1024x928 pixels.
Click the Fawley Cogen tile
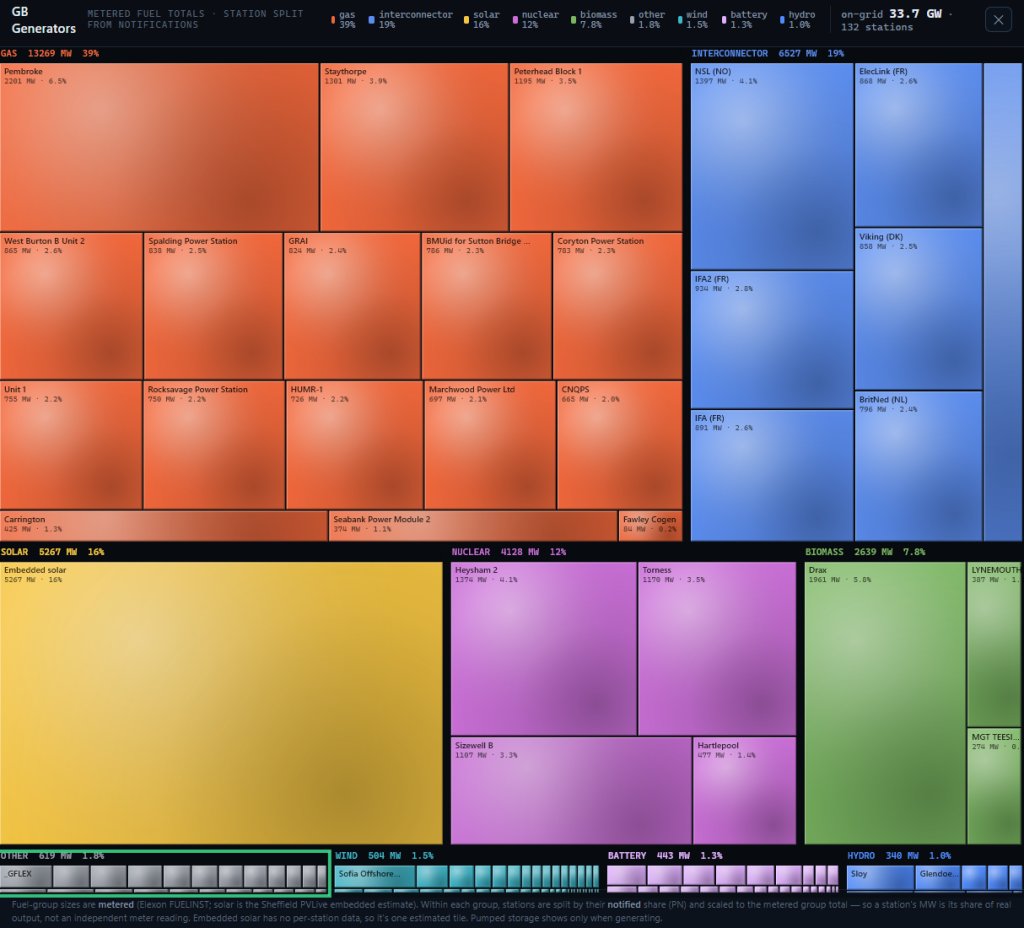[x=650, y=526]
